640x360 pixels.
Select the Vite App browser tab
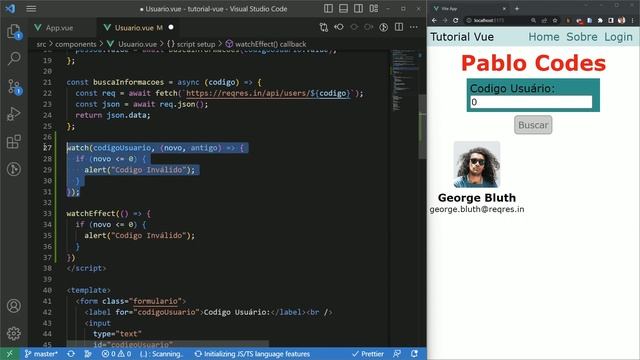469,8
